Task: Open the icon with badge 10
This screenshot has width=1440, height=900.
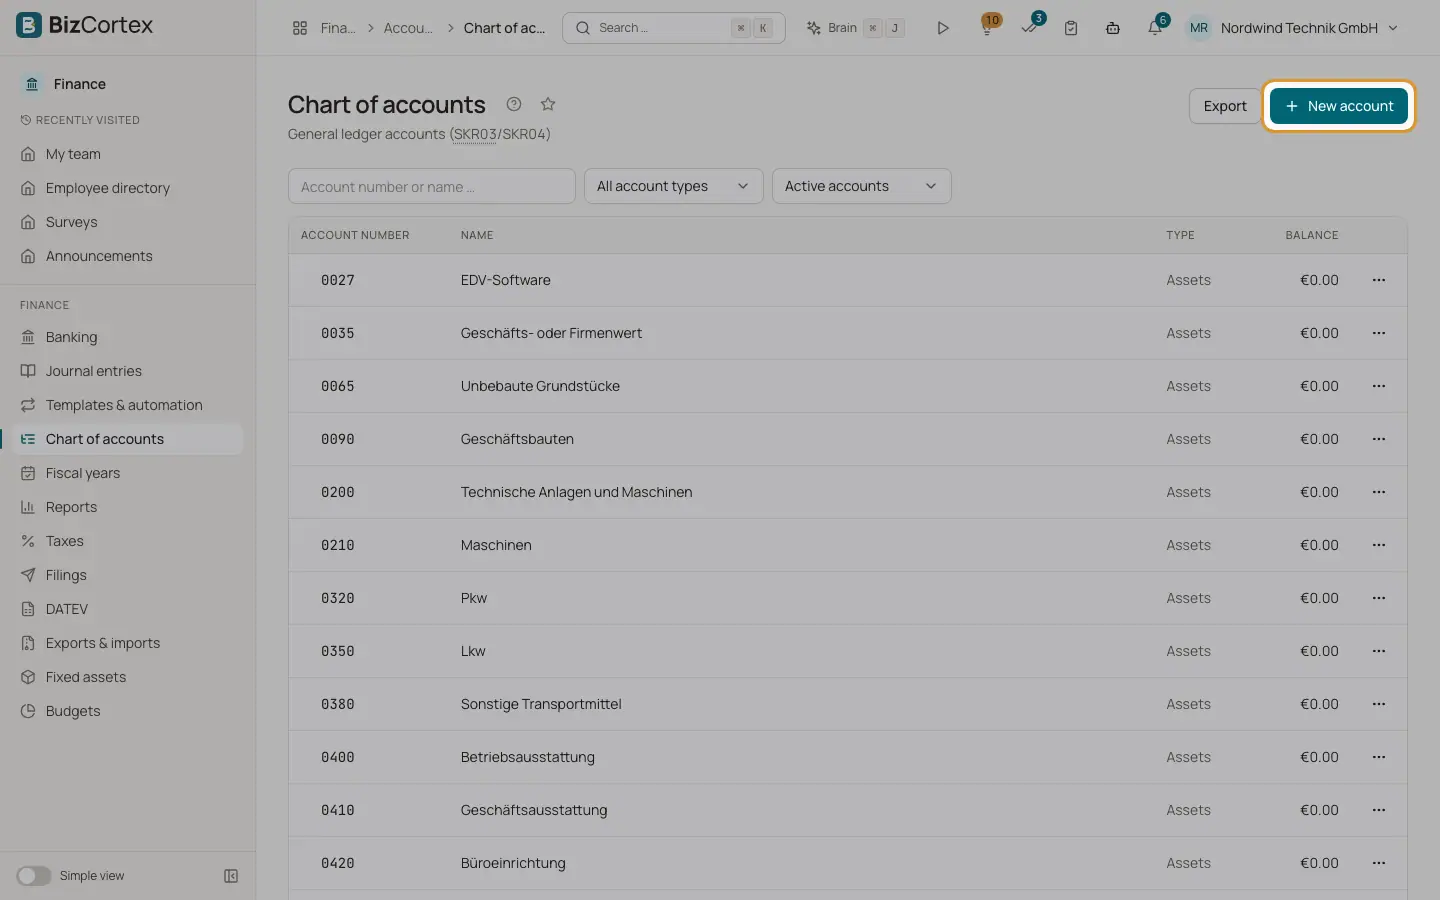Action: pos(987,28)
